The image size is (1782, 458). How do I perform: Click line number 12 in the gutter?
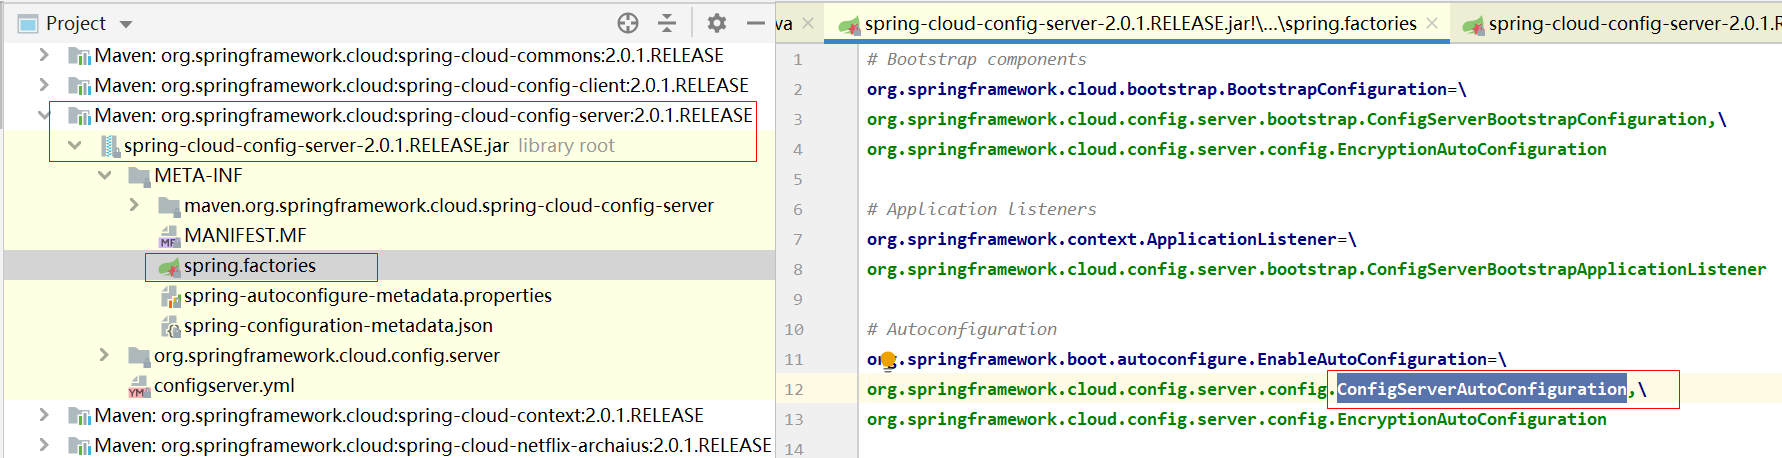pyautogui.click(x=794, y=389)
